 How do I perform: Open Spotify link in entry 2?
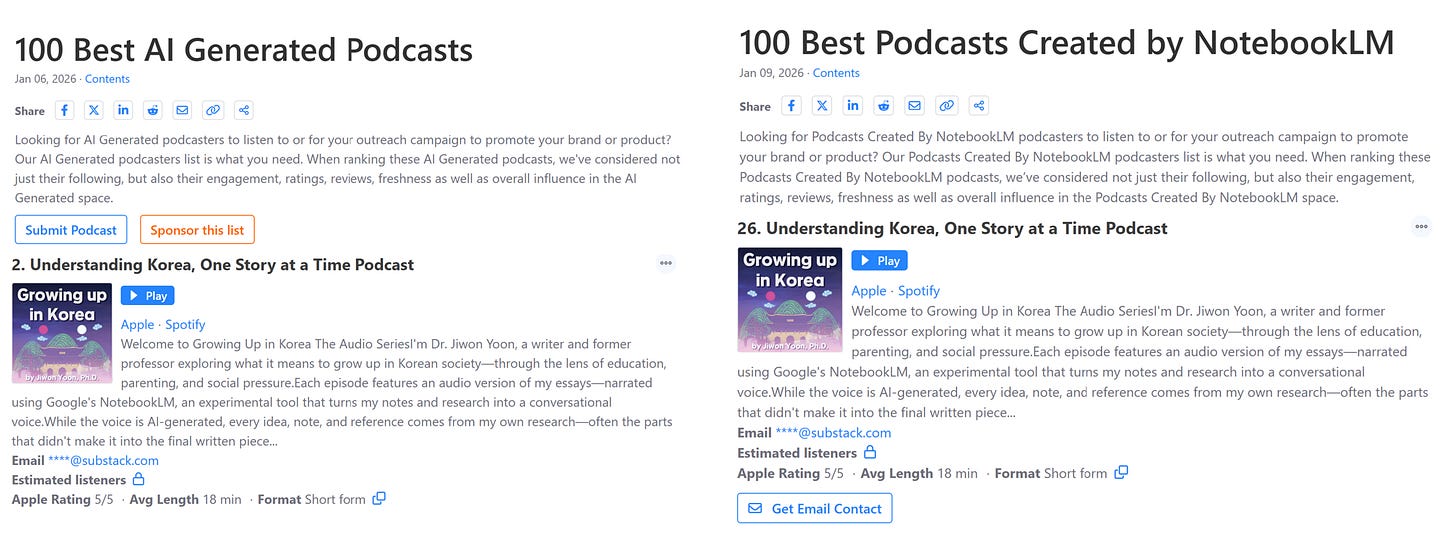[185, 324]
